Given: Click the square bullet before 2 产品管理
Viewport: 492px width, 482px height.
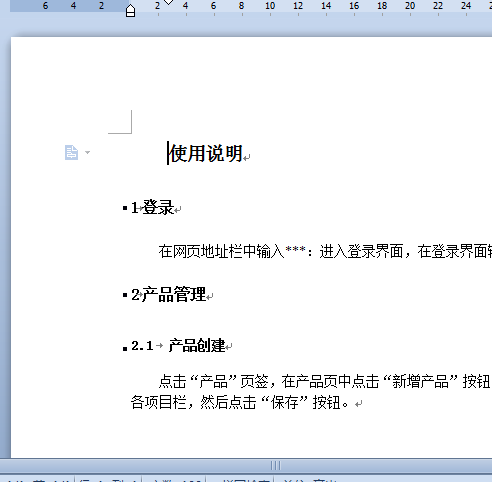Looking at the screenshot, I should [125, 295].
